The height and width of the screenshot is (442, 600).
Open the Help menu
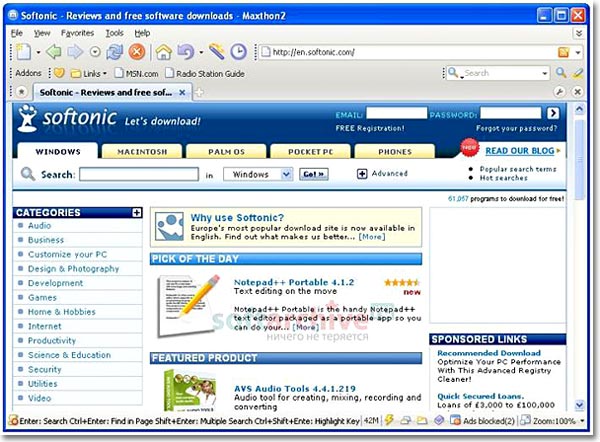(x=142, y=33)
